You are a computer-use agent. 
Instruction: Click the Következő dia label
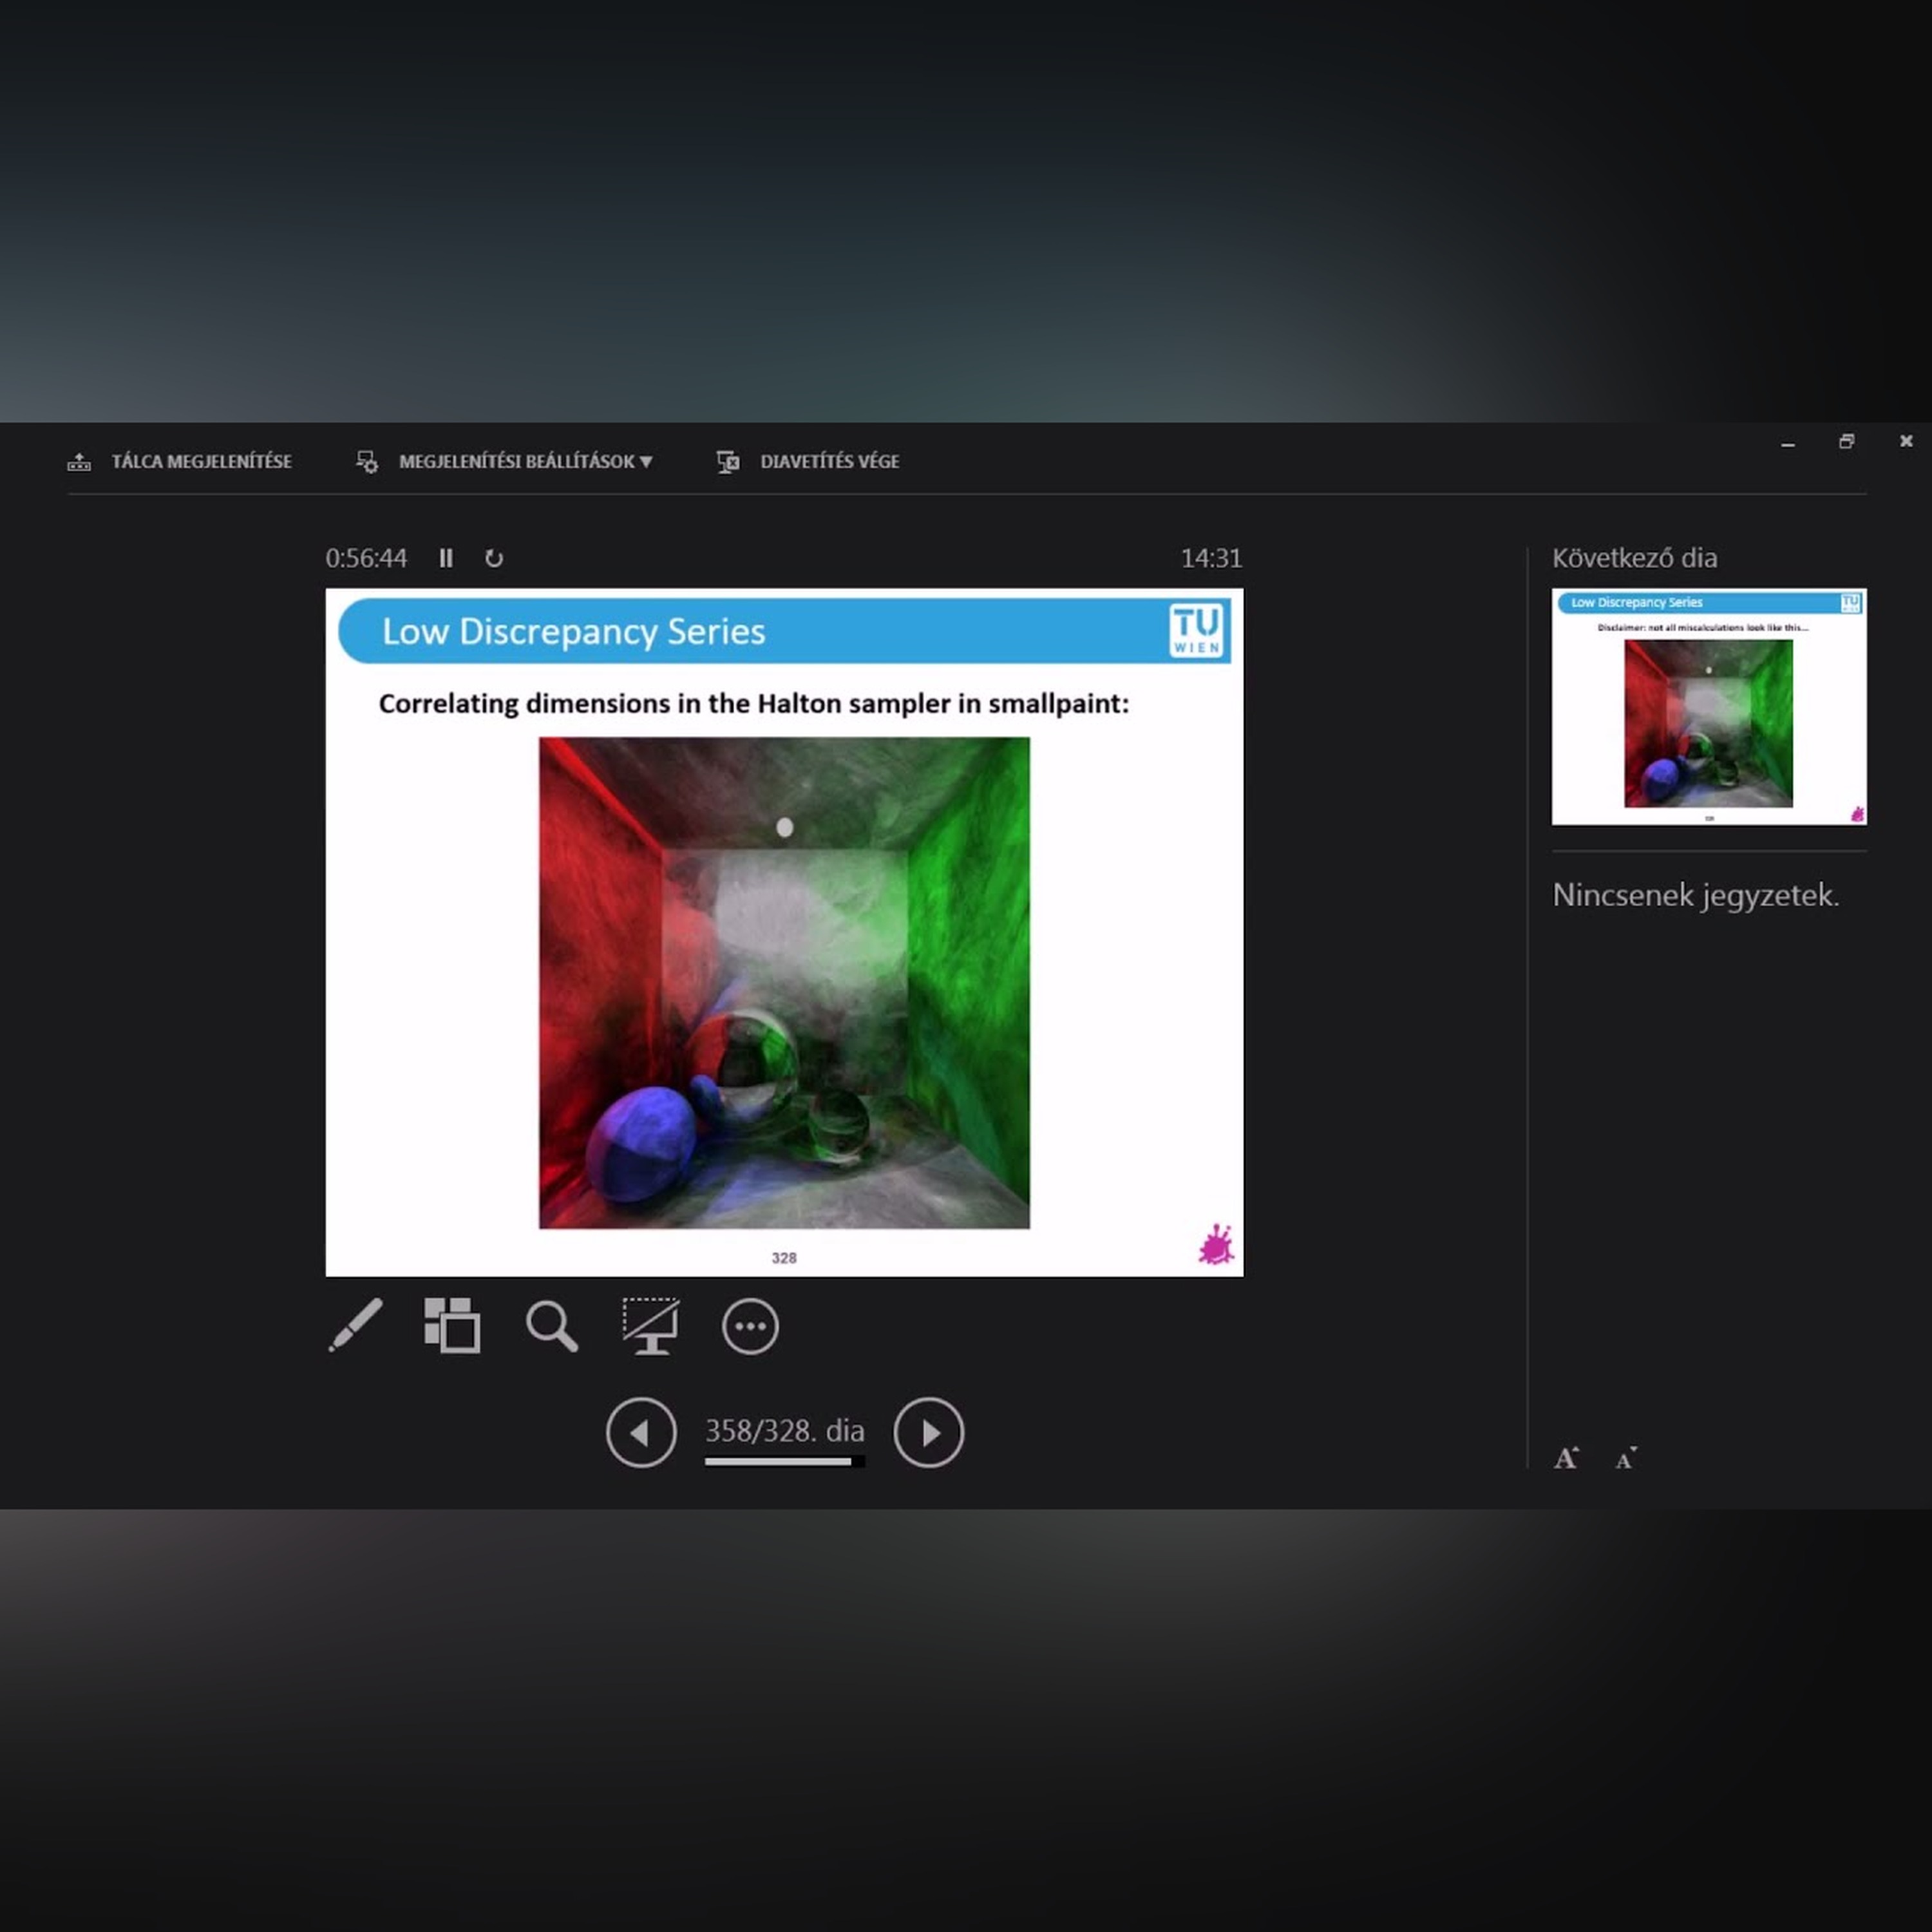tap(1634, 558)
